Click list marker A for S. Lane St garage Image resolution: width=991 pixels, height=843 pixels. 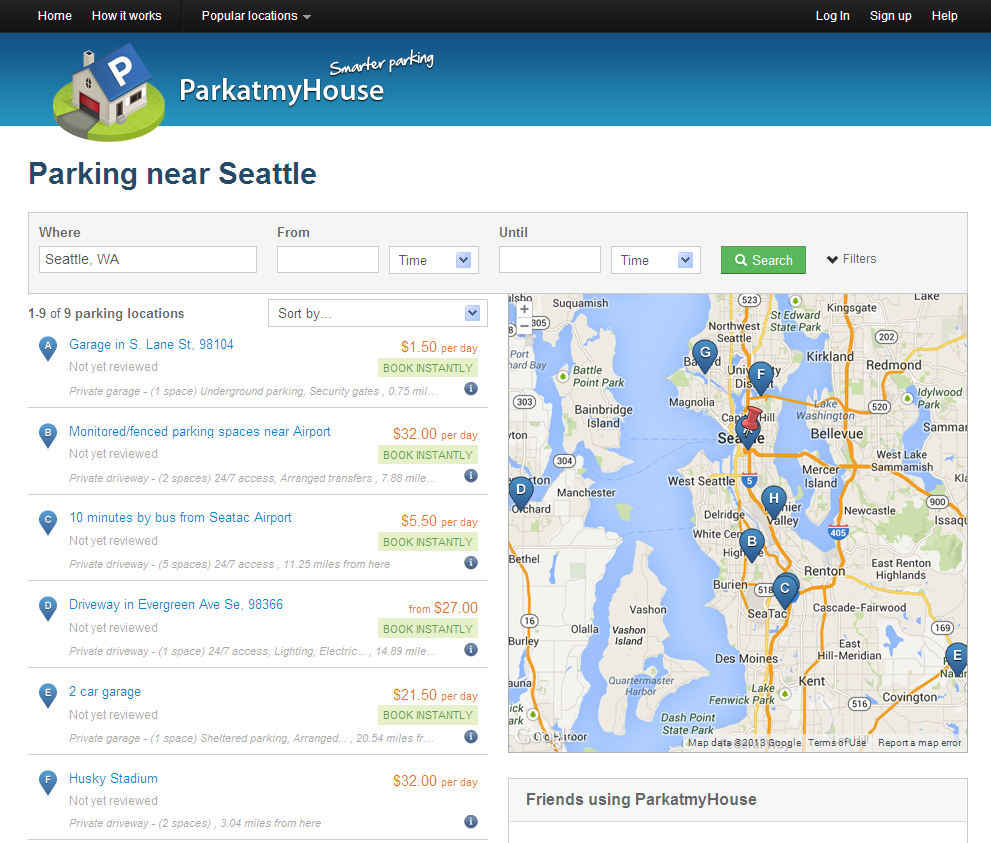click(48, 348)
